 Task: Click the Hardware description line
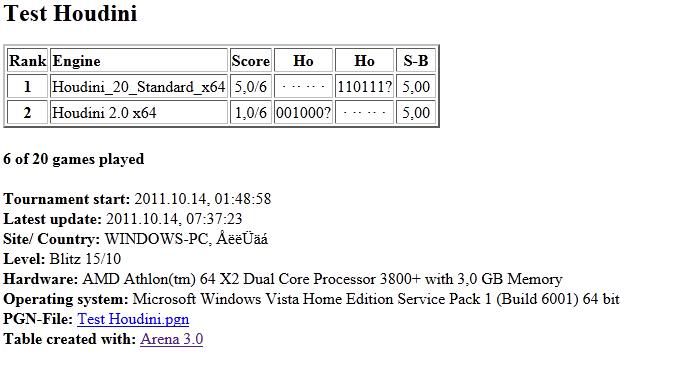283,279
